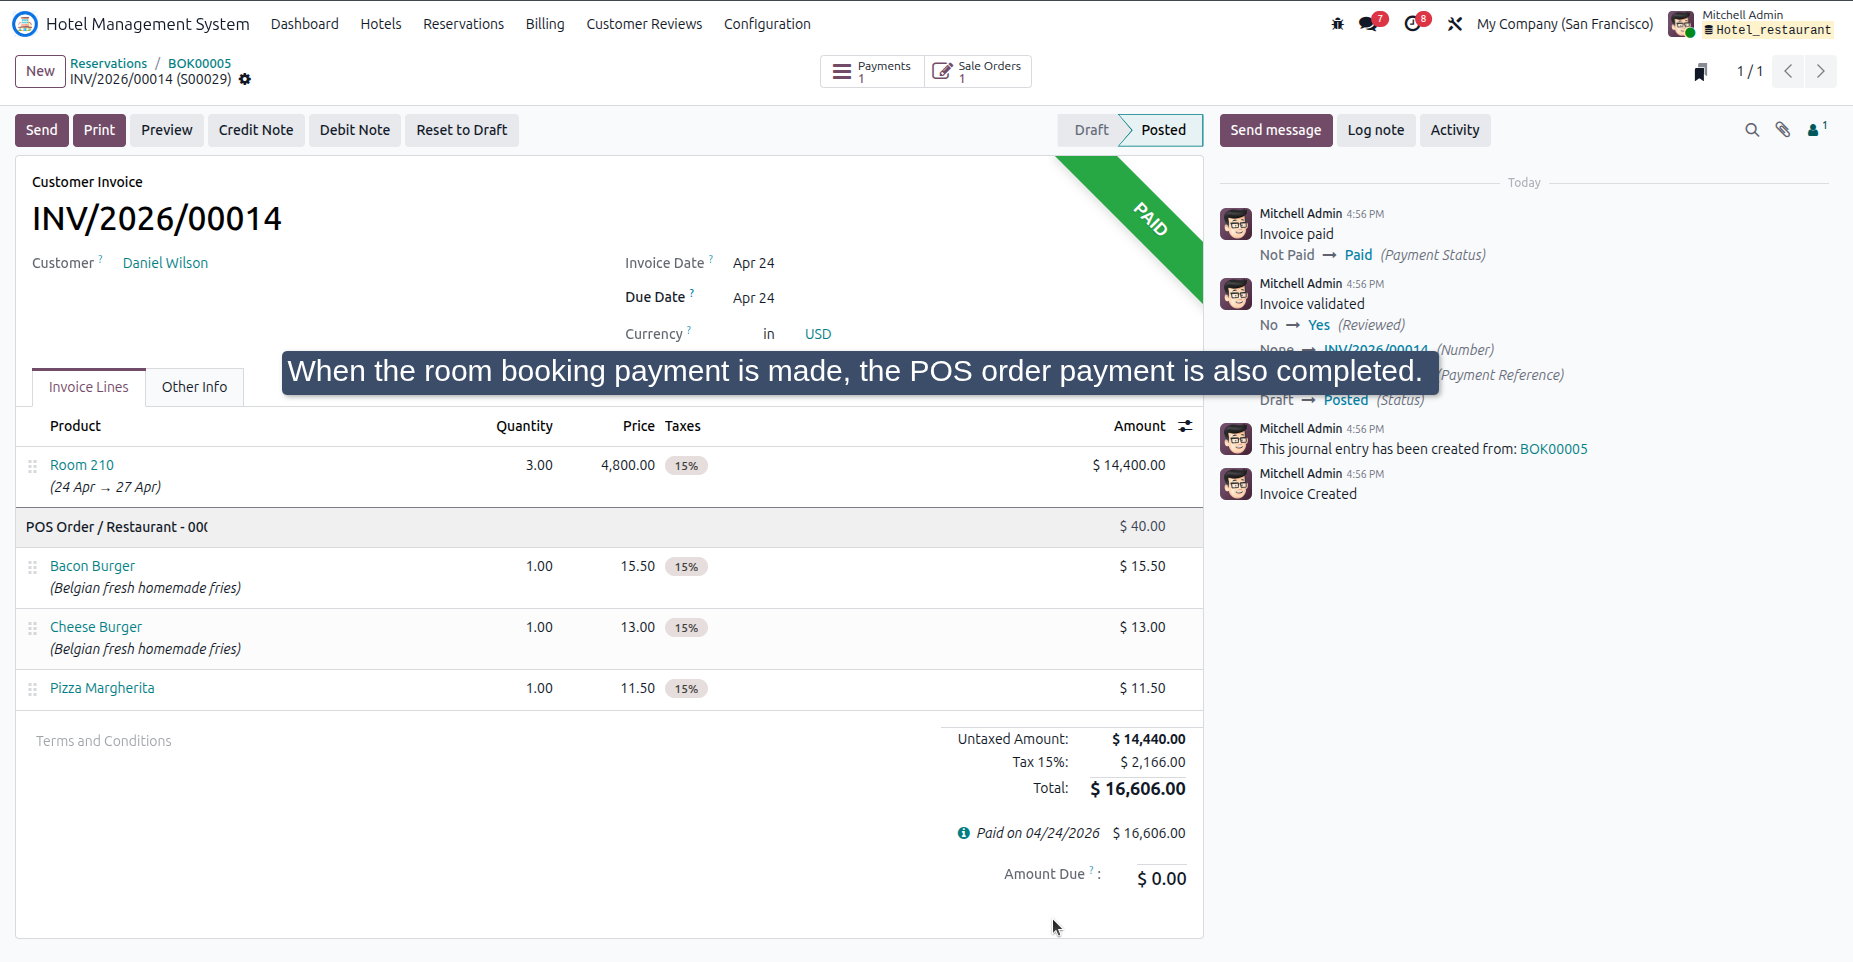Open the conversations chat icon
The height and width of the screenshot is (962, 1853).
1368,24
